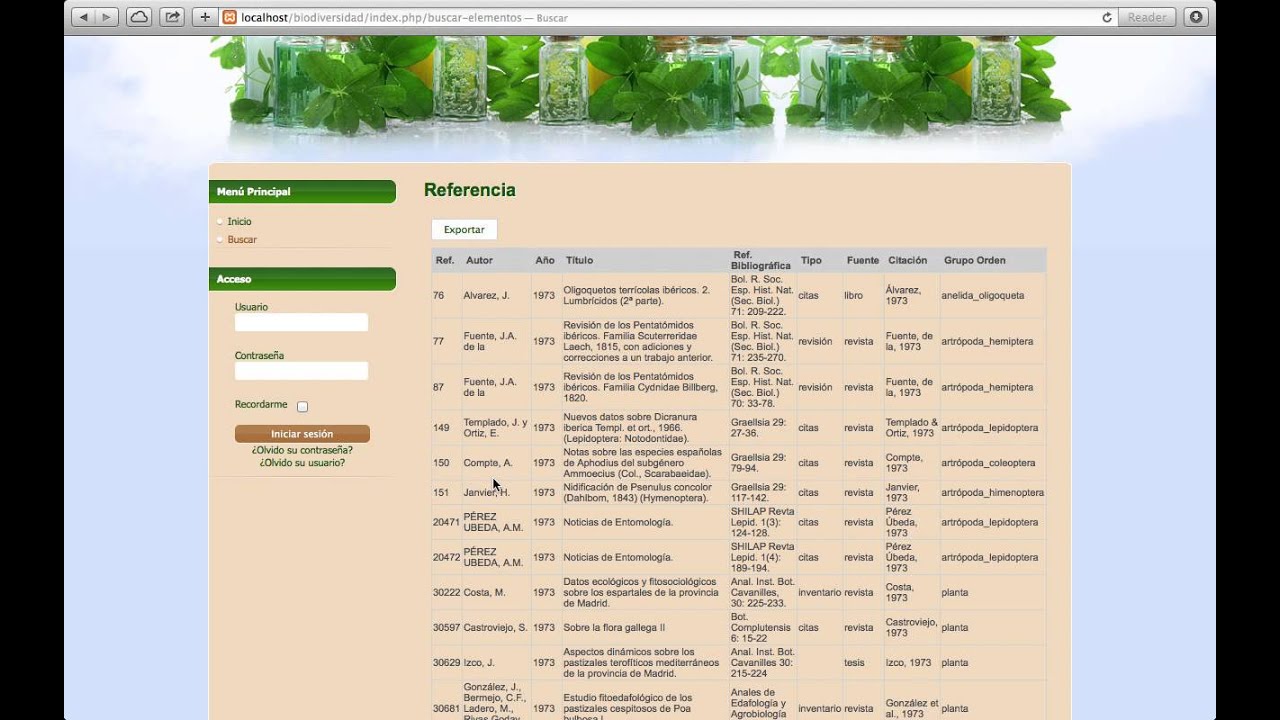Click the Año column header
The height and width of the screenshot is (720, 1280).
544,261
